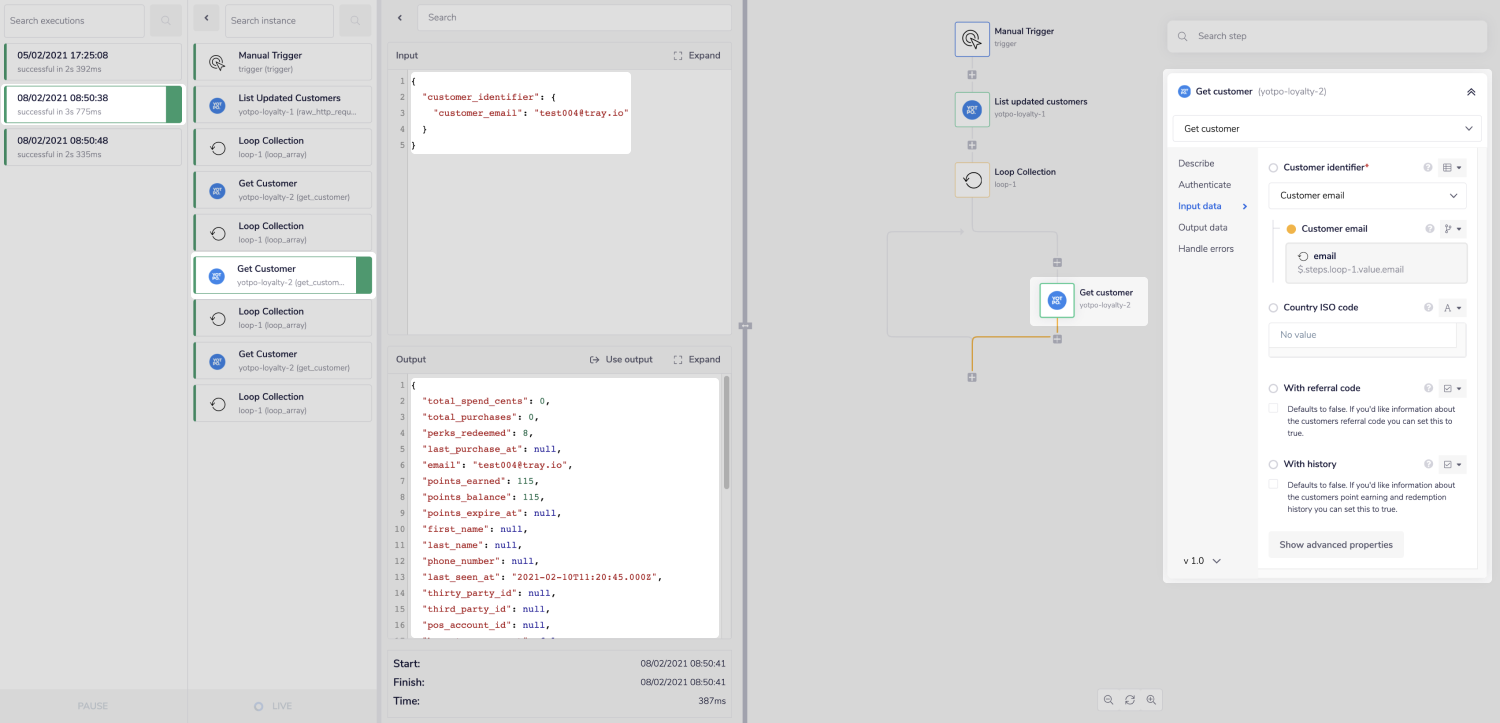Click Show advanced properties

coord(1335,544)
